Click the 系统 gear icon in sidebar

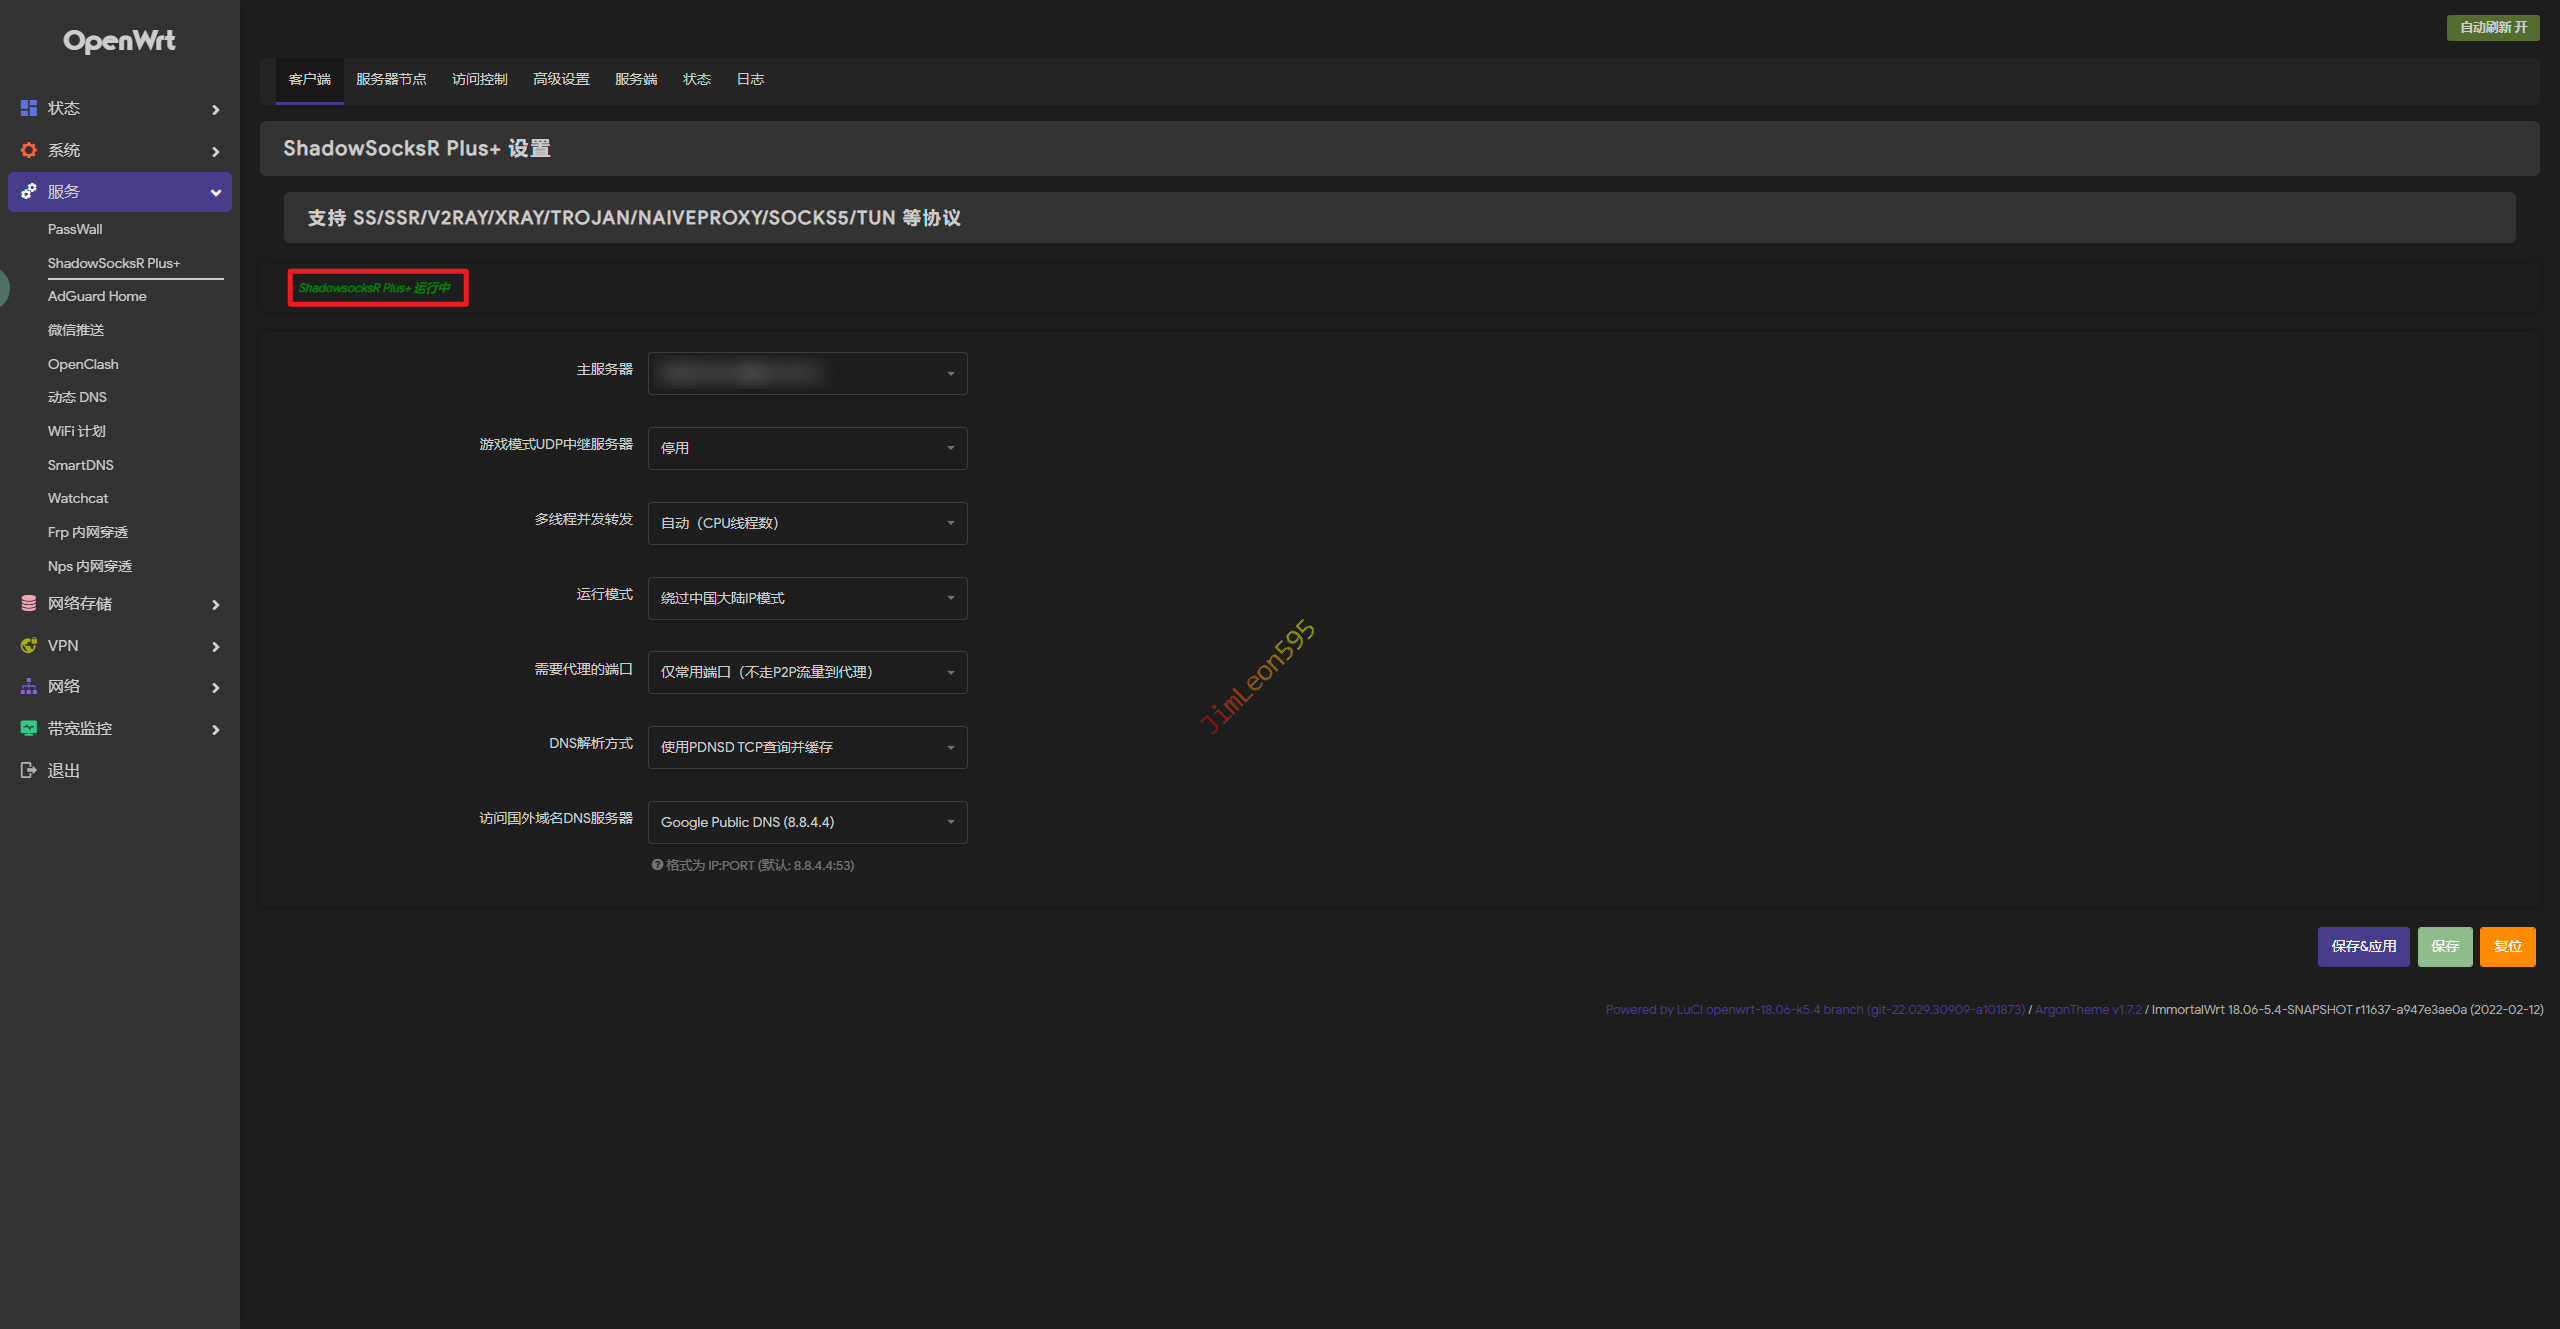29,150
